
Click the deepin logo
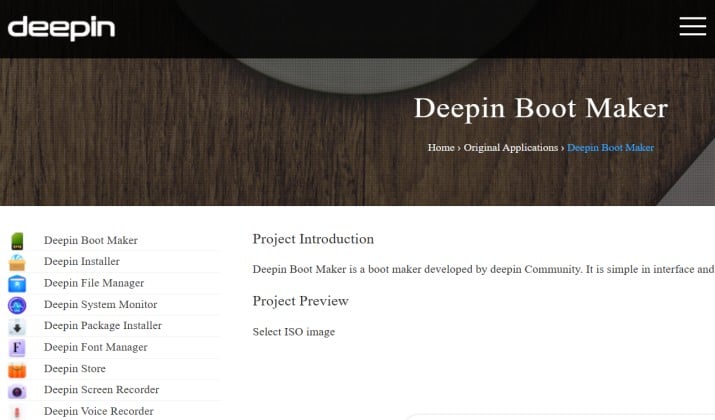(62, 28)
